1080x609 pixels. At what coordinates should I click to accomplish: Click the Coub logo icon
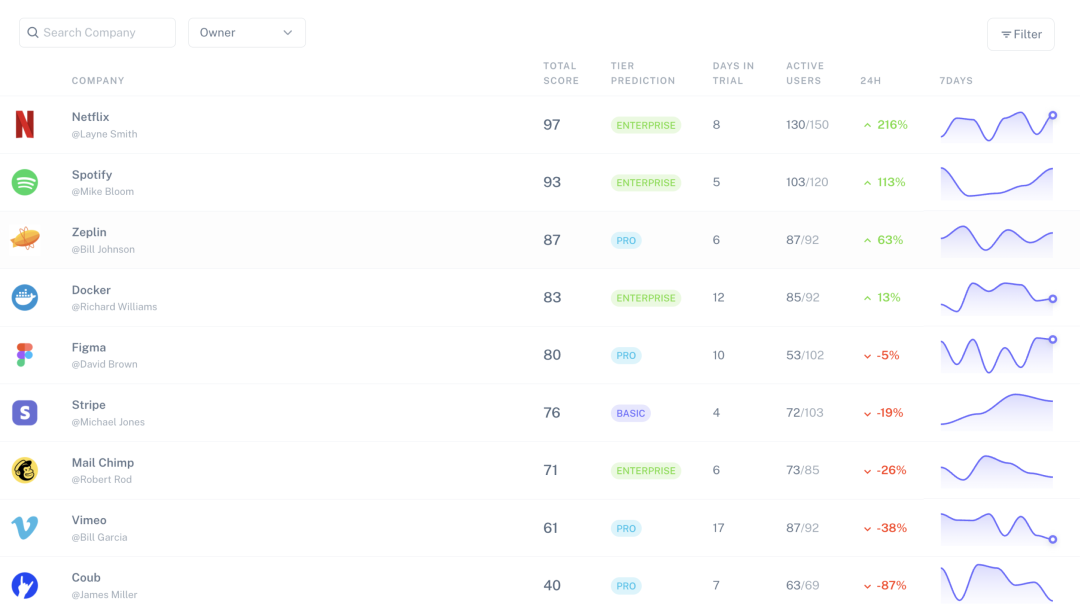click(25, 586)
